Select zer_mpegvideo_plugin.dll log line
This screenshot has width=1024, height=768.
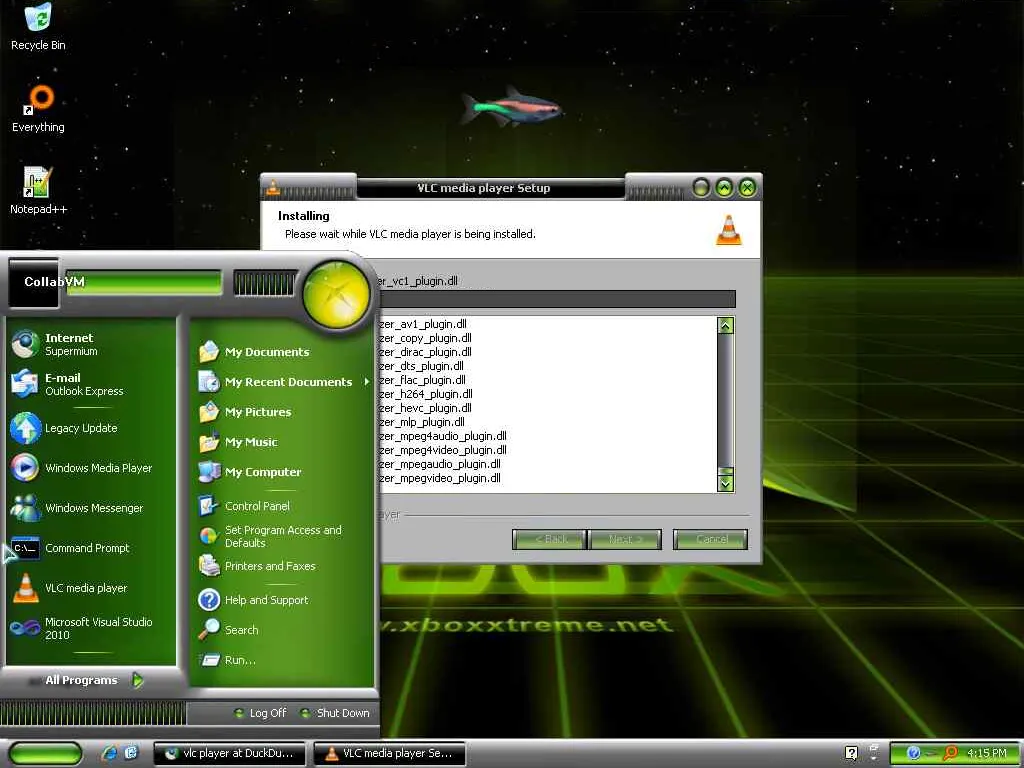click(440, 478)
